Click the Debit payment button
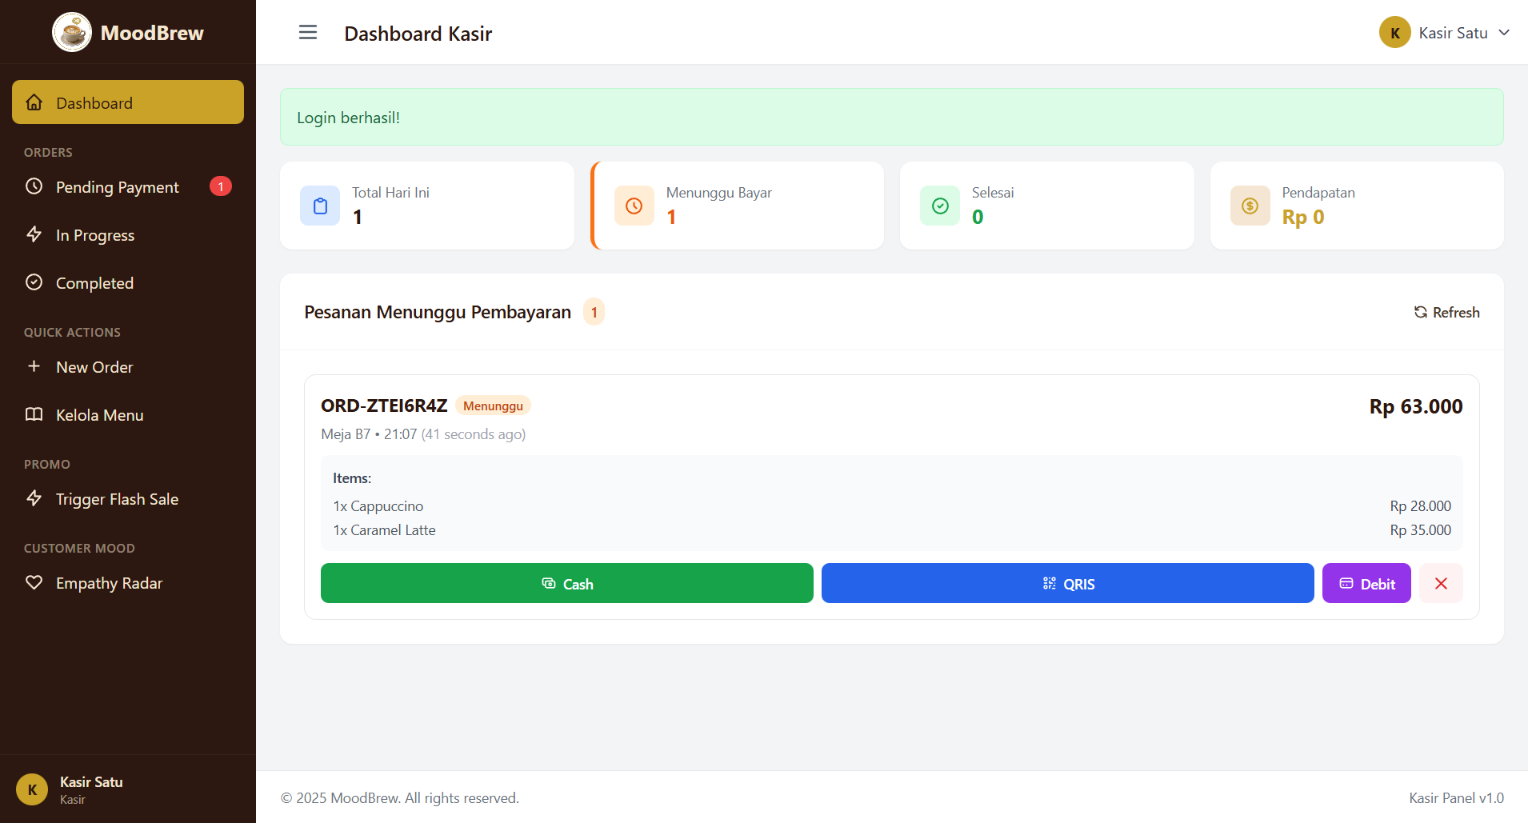 1366,583
